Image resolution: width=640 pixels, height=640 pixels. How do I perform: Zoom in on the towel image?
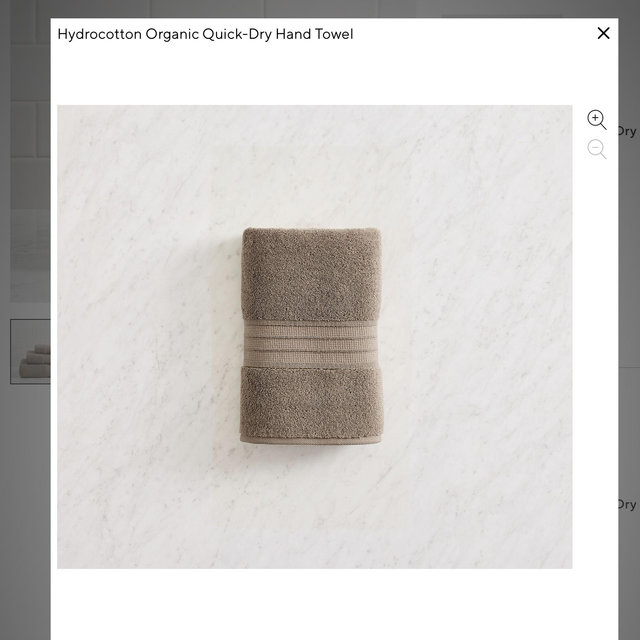(596, 120)
